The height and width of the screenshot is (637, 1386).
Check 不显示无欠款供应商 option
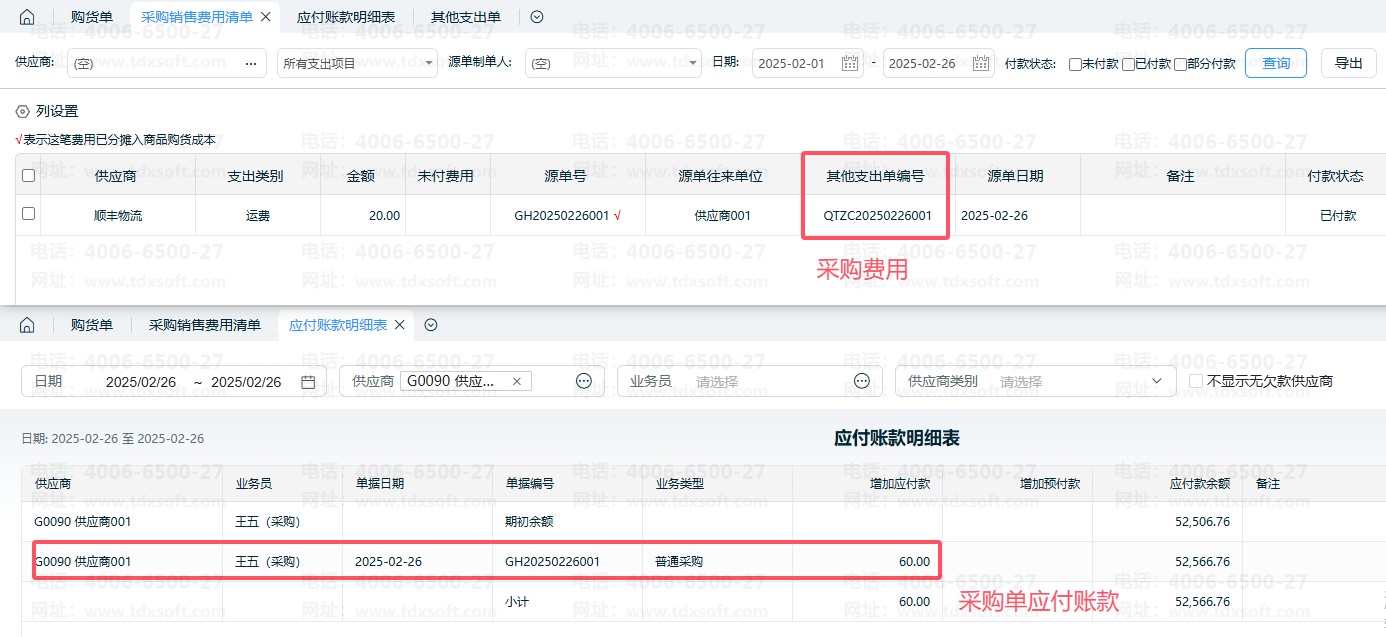pyautogui.click(x=1196, y=381)
